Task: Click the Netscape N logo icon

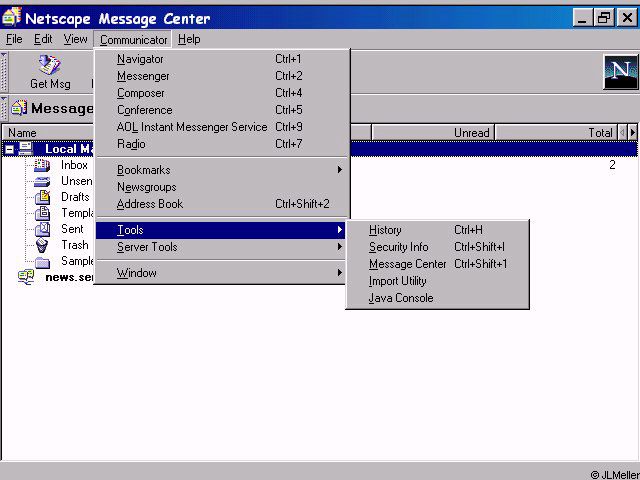Action: [620, 72]
